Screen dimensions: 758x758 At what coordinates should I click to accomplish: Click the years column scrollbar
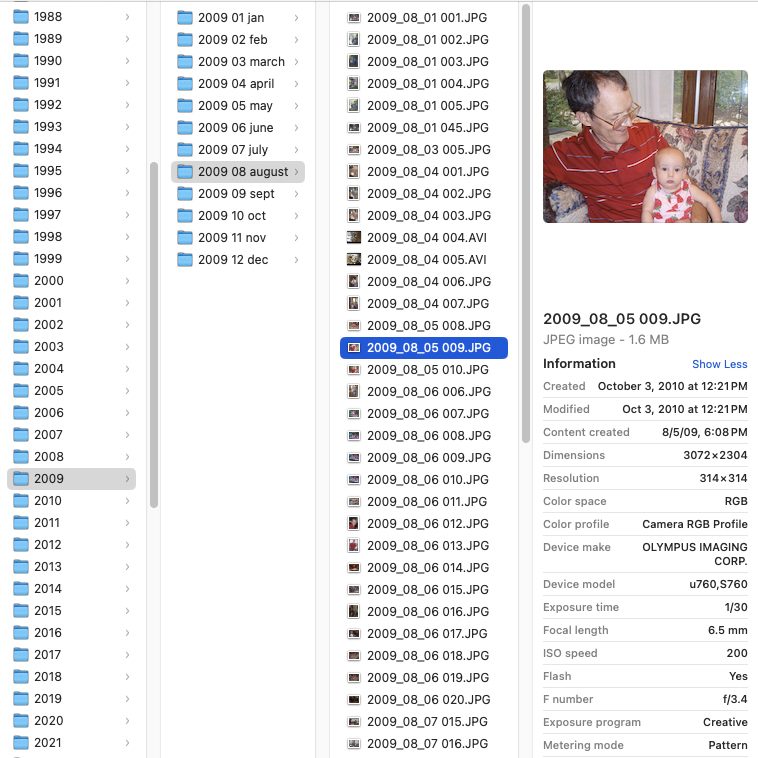pyautogui.click(x=154, y=335)
